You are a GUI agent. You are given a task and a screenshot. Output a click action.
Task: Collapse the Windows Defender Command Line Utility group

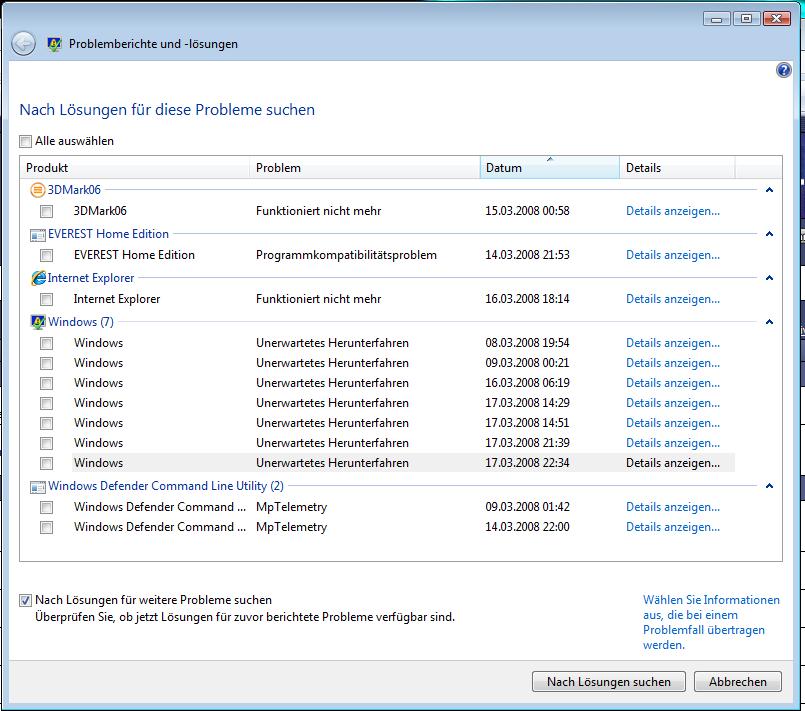click(769, 487)
